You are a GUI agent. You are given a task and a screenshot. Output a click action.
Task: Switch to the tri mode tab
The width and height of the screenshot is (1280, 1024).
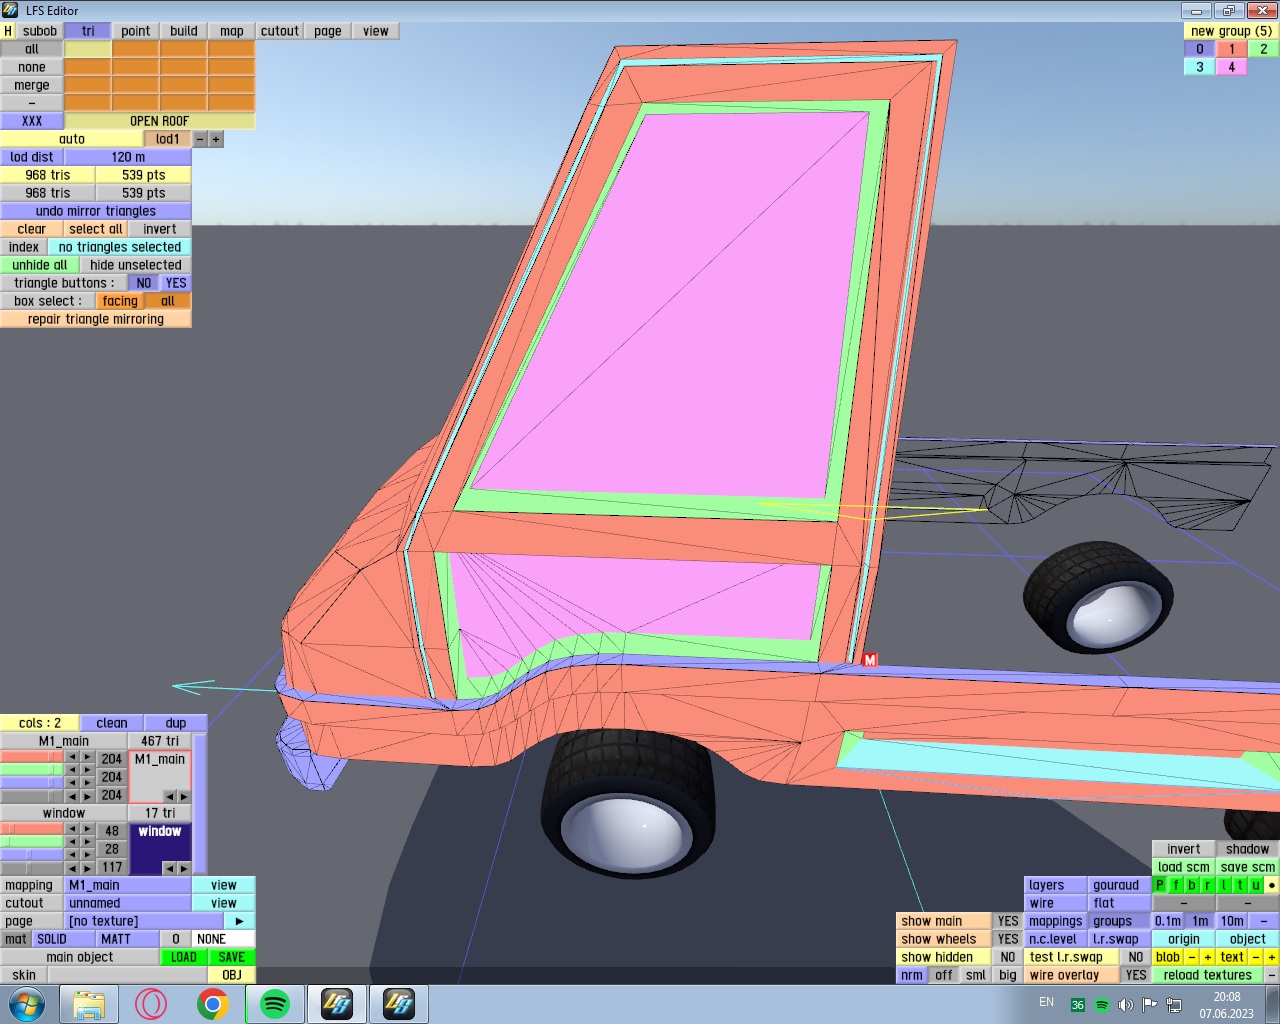pos(88,31)
